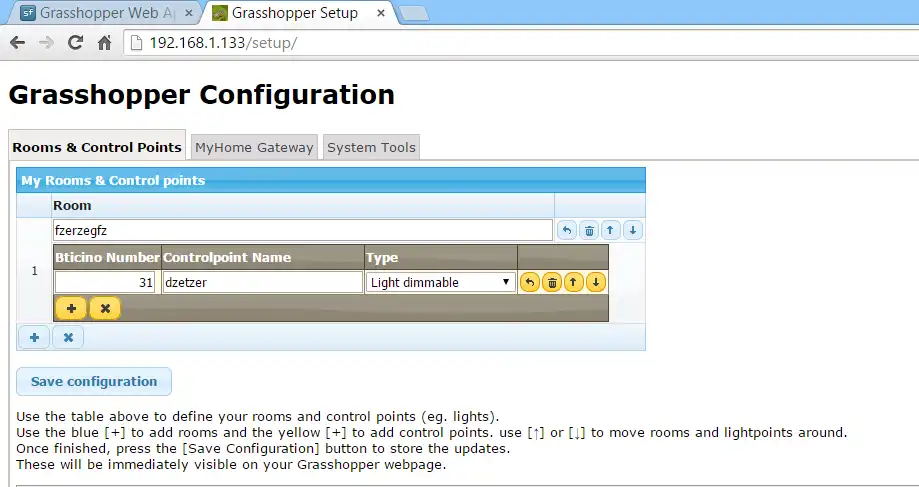Add a control point with yellow plus
This screenshot has height=487, width=919.
click(71, 308)
